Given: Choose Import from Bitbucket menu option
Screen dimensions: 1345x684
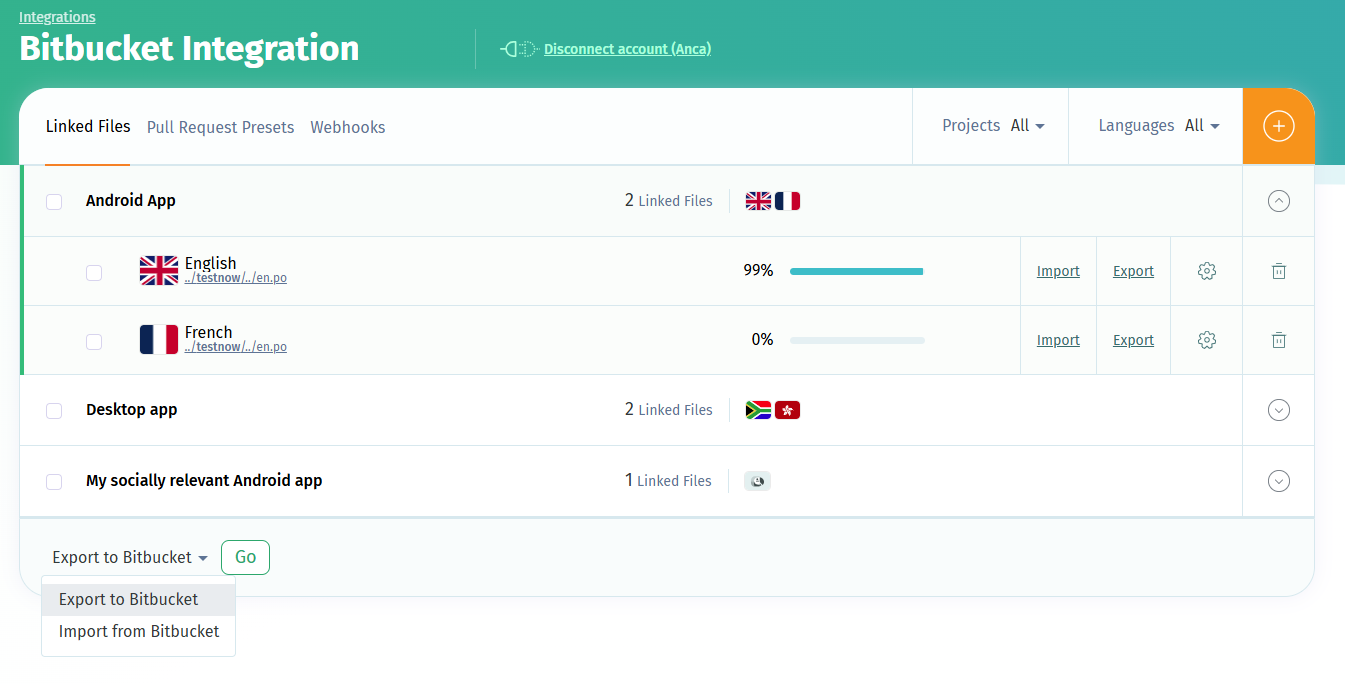Looking at the screenshot, I should 139,631.
